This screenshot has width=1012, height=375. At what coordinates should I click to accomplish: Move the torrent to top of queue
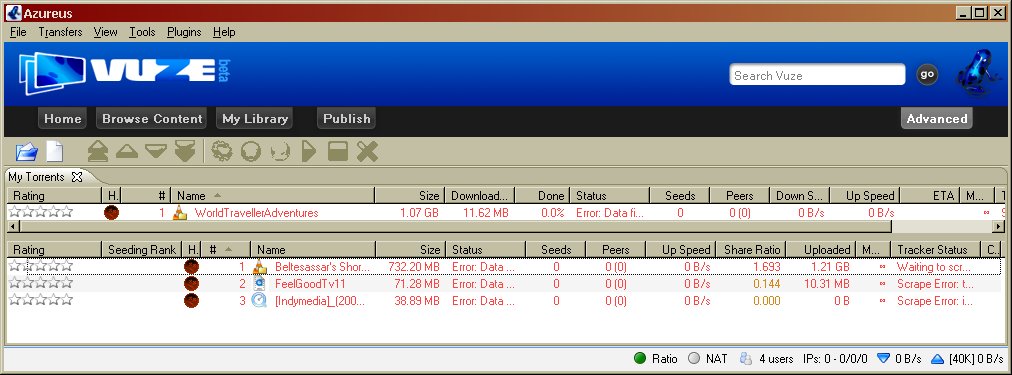click(98, 152)
